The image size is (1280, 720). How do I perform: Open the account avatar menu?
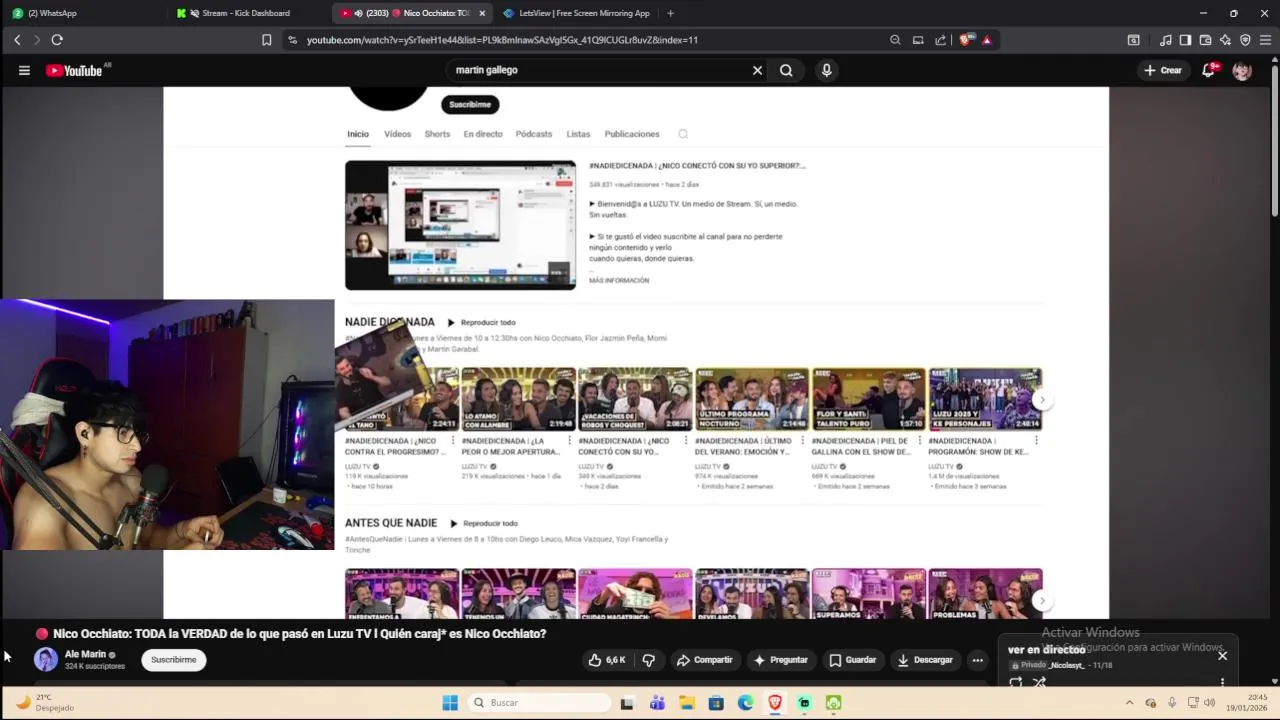coord(1242,70)
